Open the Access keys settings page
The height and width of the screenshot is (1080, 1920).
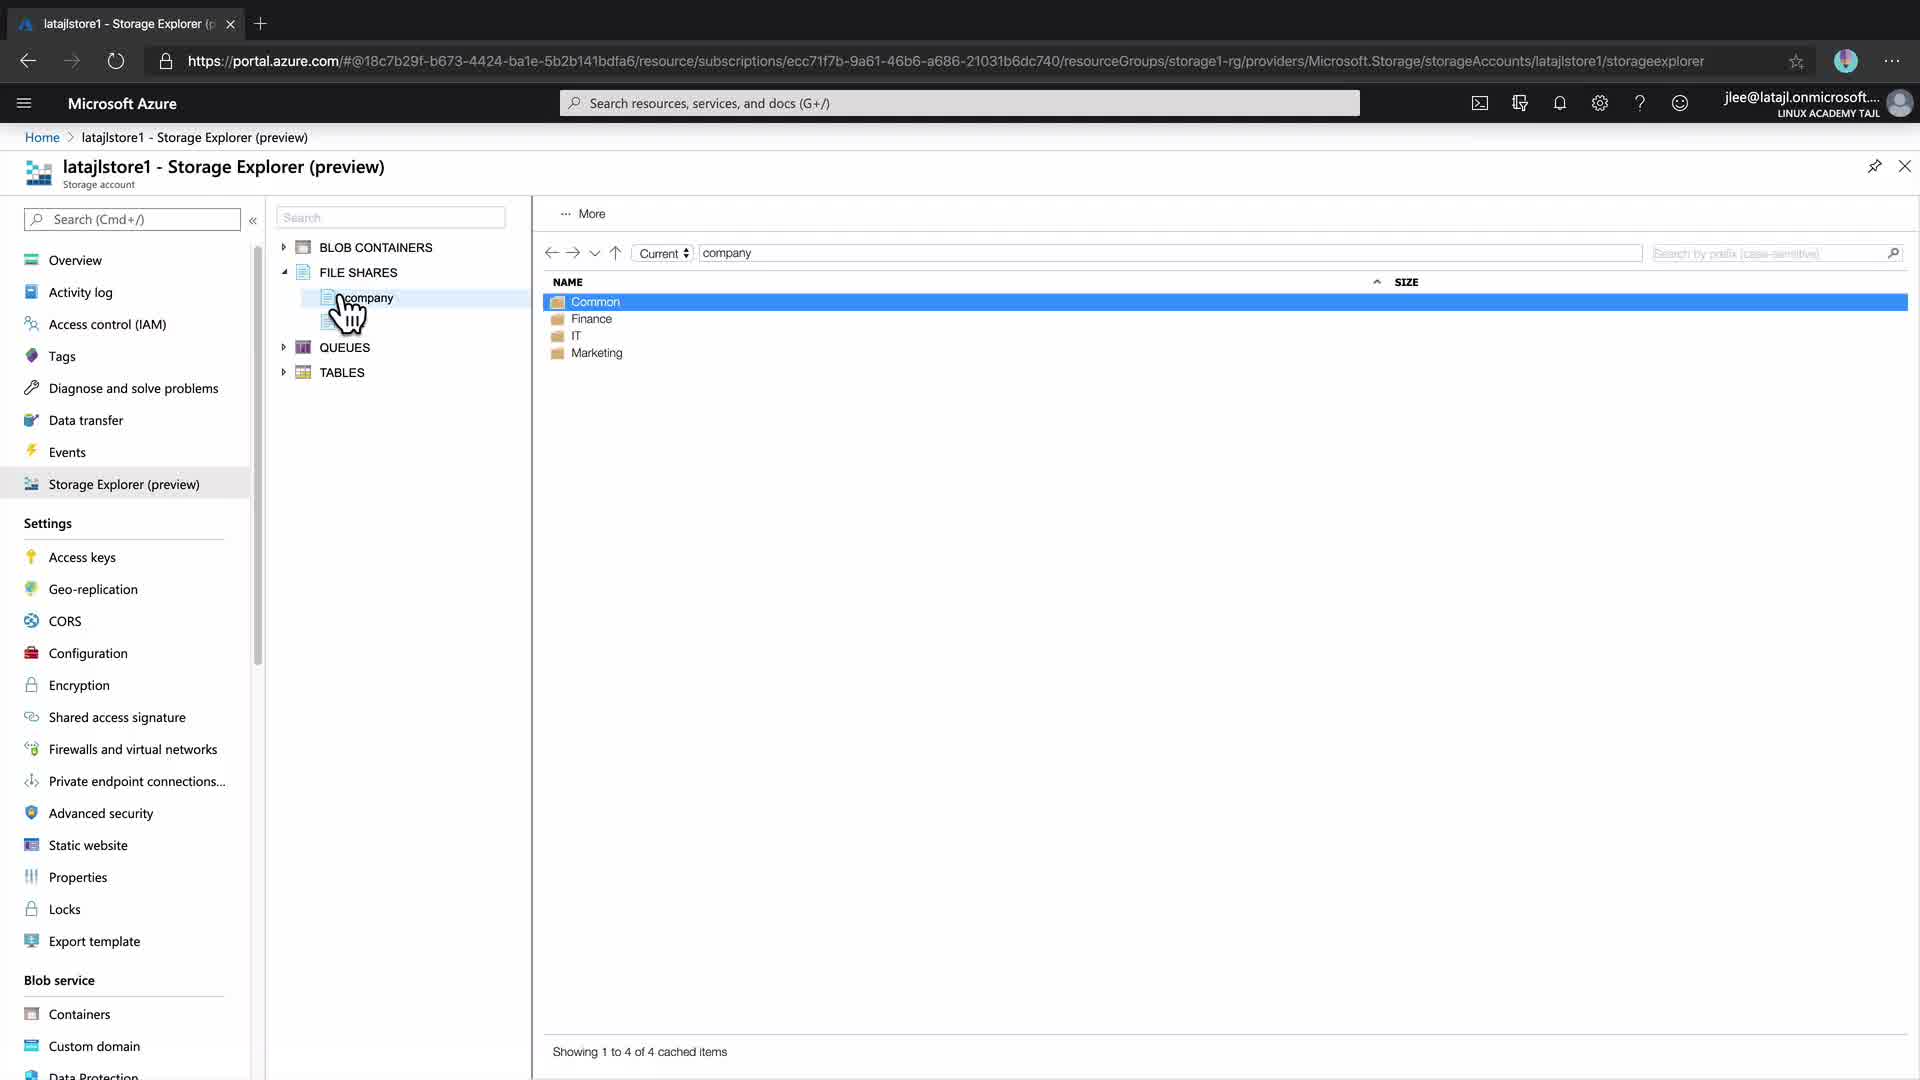tap(82, 557)
